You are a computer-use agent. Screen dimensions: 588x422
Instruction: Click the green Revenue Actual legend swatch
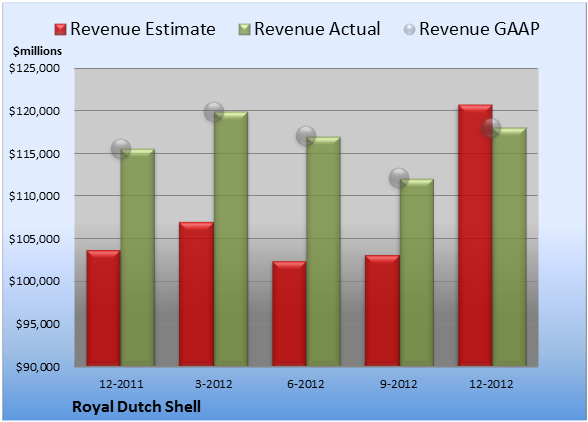(244, 30)
